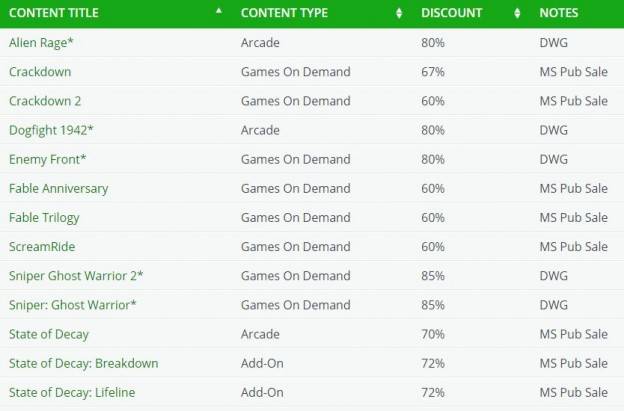Open Dogfight 1942* title link
624x411 pixels.
(x=51, y=130)
